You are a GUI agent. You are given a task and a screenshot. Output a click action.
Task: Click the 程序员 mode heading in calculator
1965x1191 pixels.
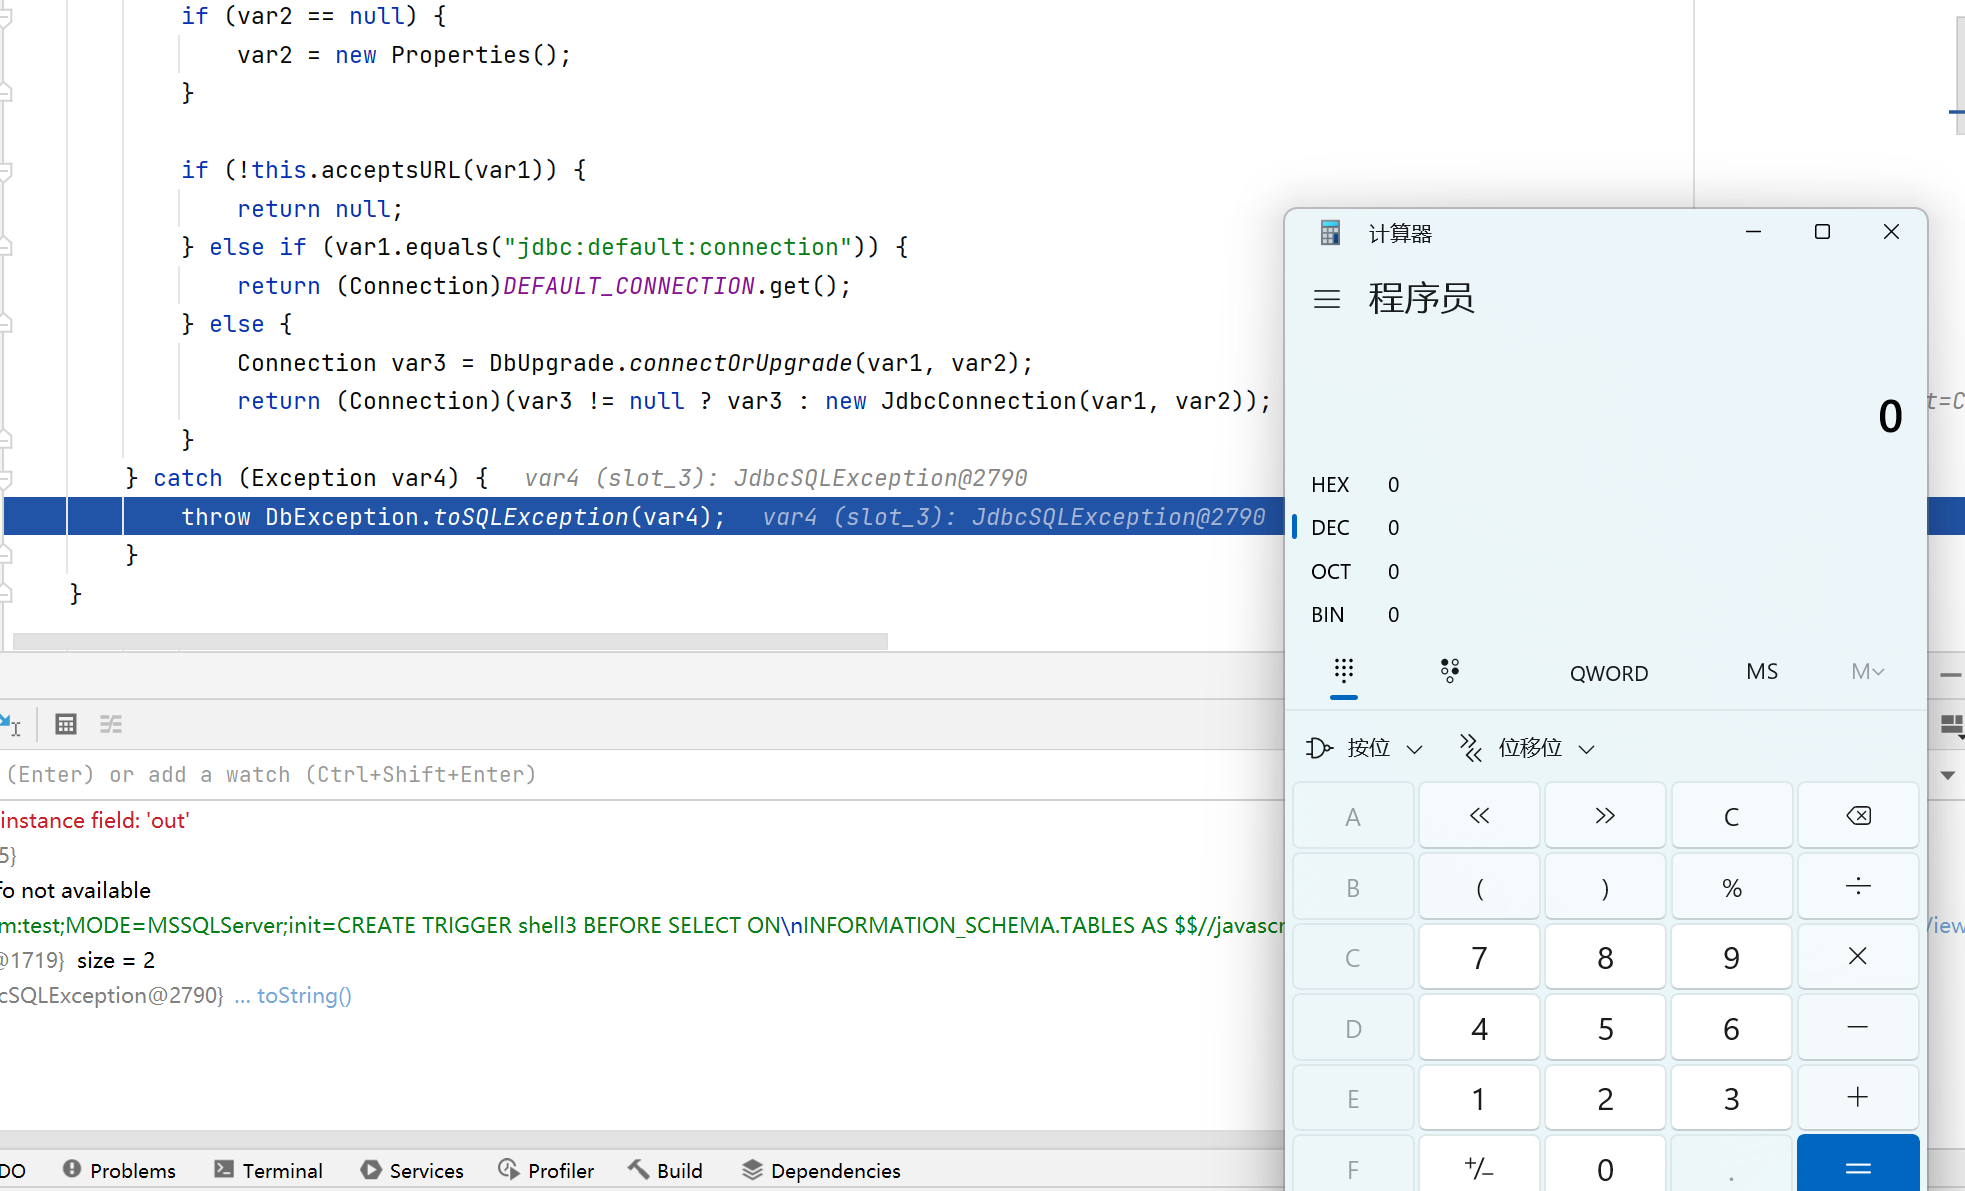[1421, 298]
